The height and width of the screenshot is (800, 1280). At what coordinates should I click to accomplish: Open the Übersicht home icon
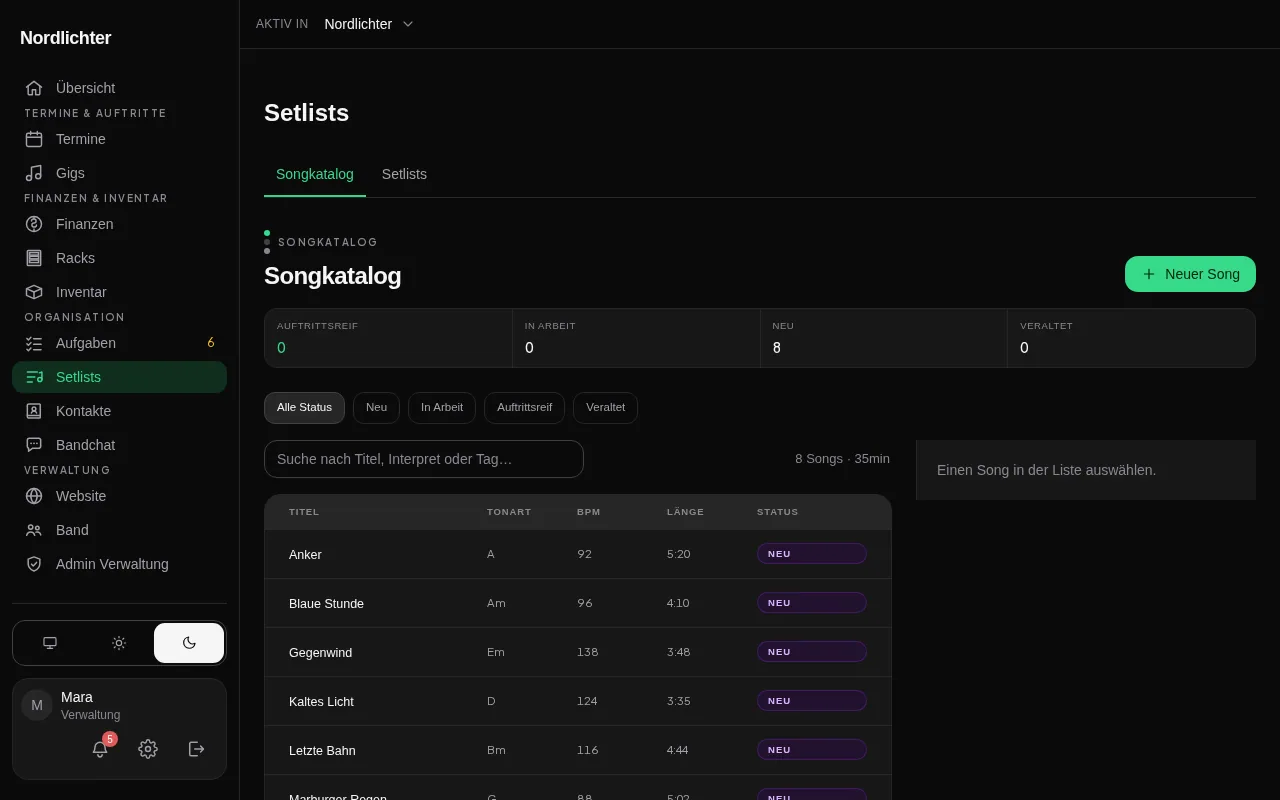pos(34,88)
